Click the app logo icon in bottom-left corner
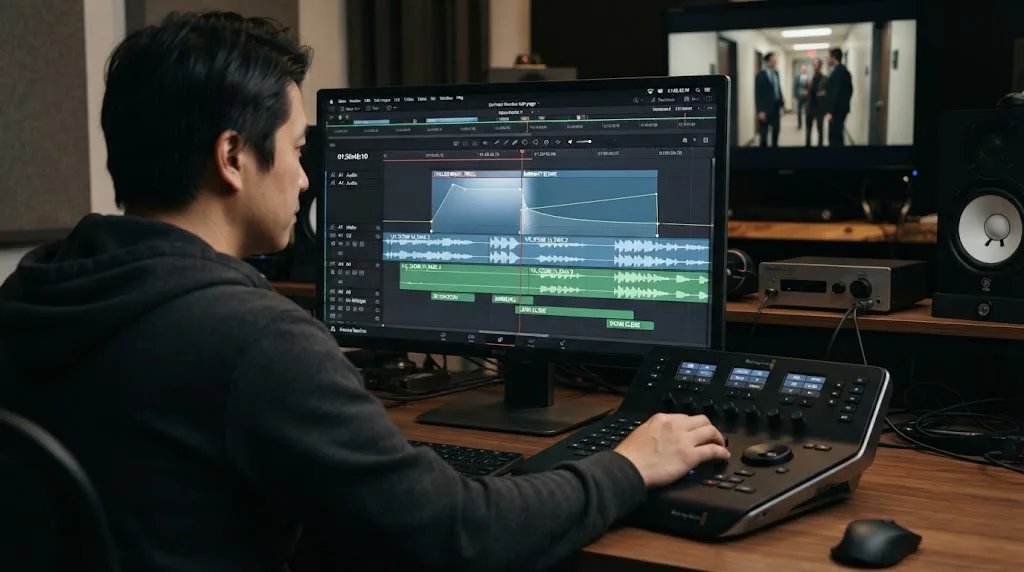 point(333,330)
